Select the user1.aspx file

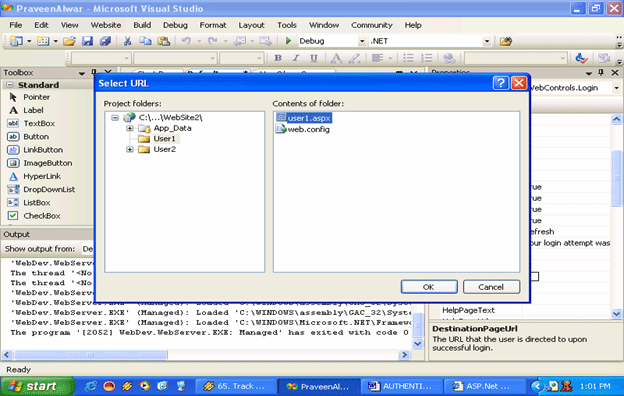(304, 118)
